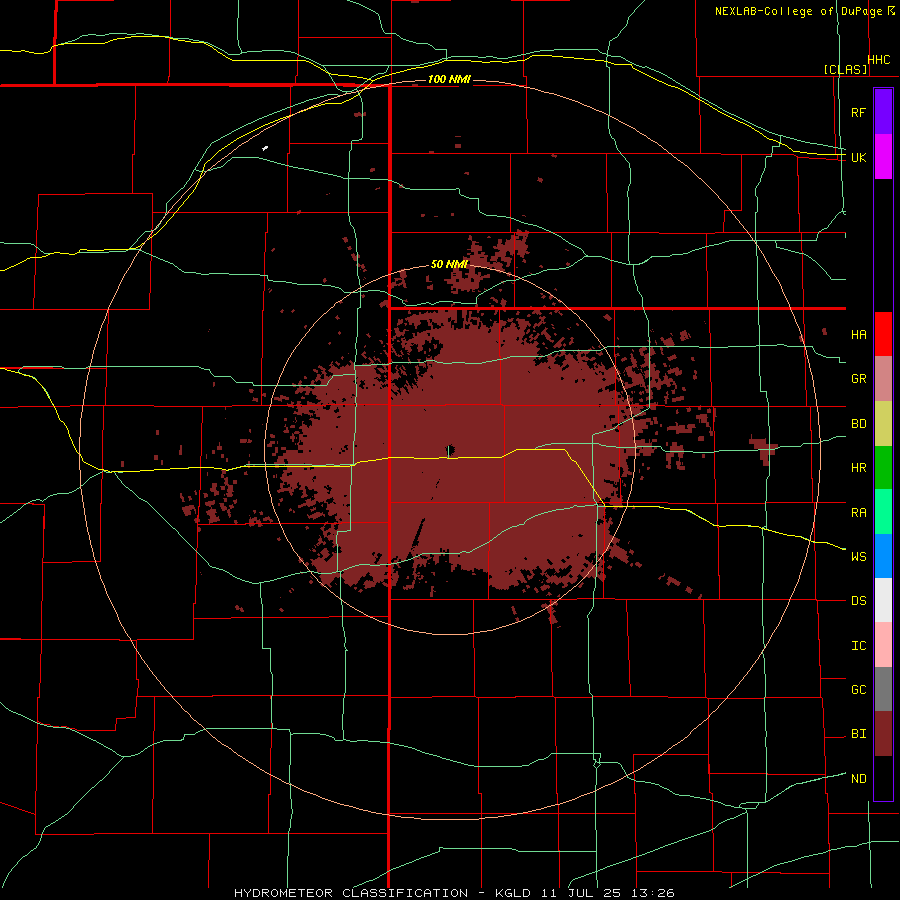Click the BD yellow legend swatch

(883, 423)
